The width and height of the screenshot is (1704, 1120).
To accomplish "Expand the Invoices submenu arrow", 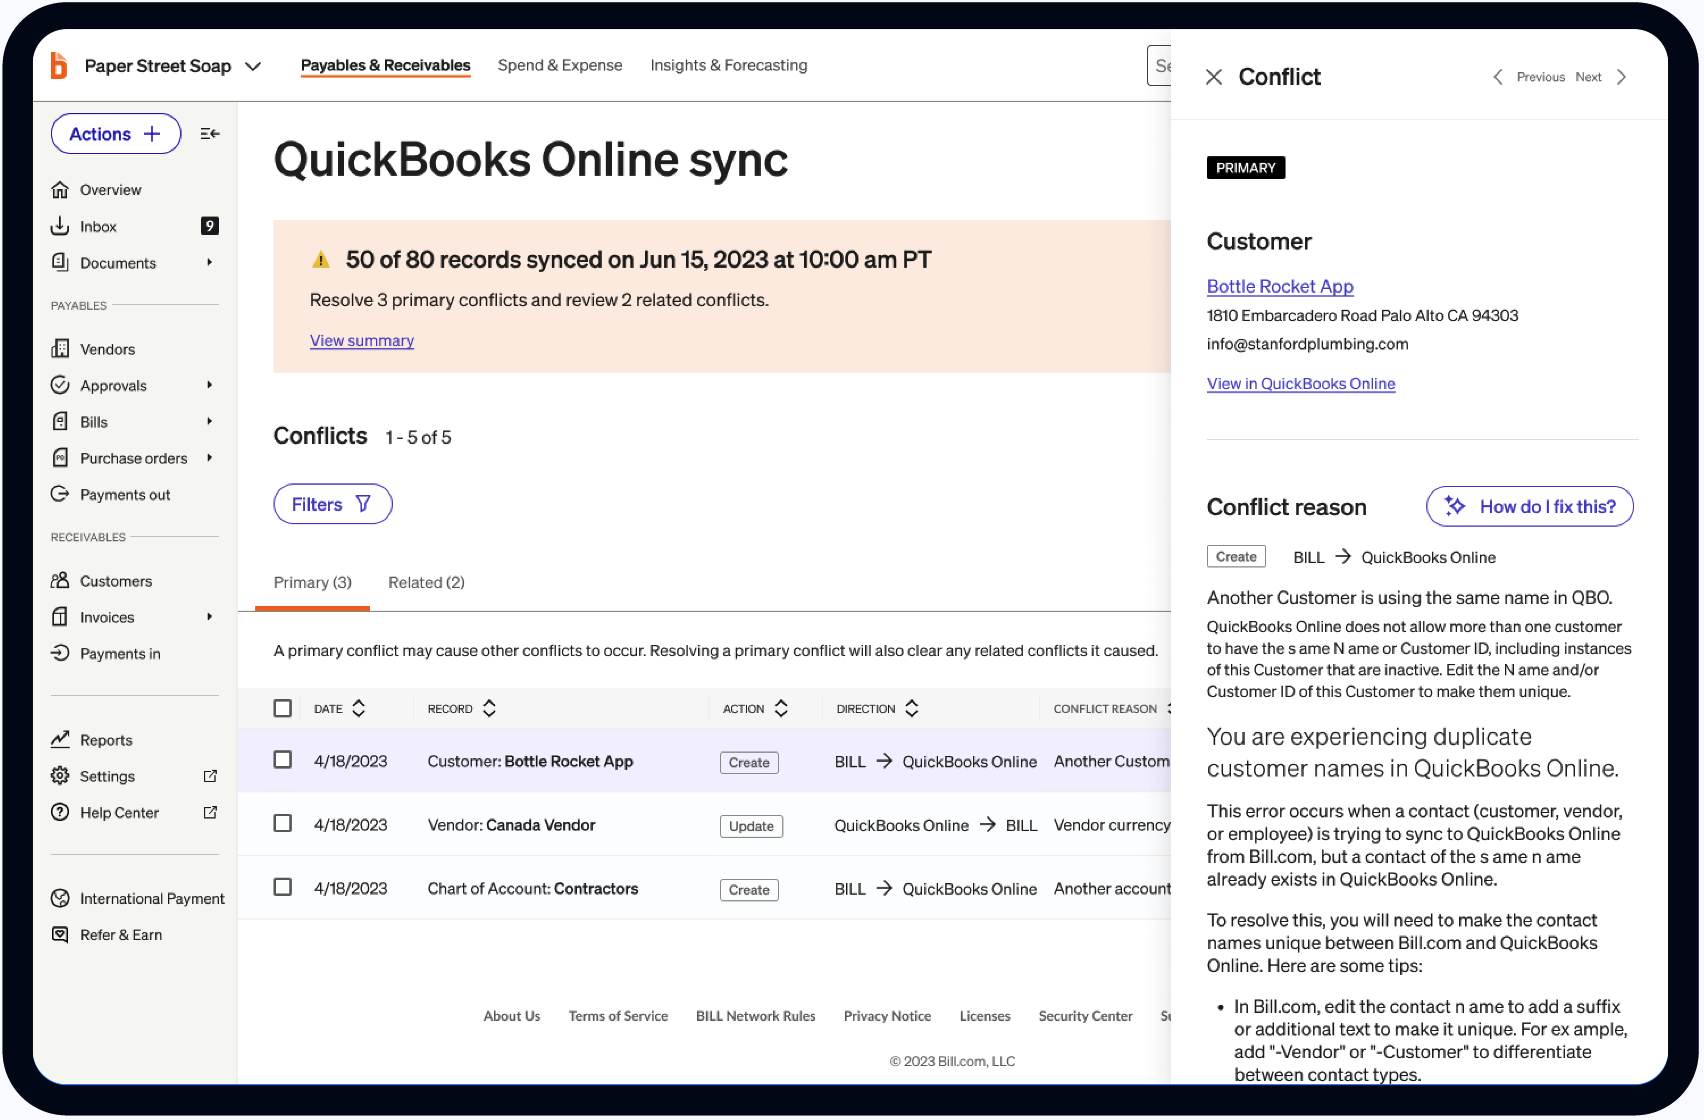I will 209,617.
